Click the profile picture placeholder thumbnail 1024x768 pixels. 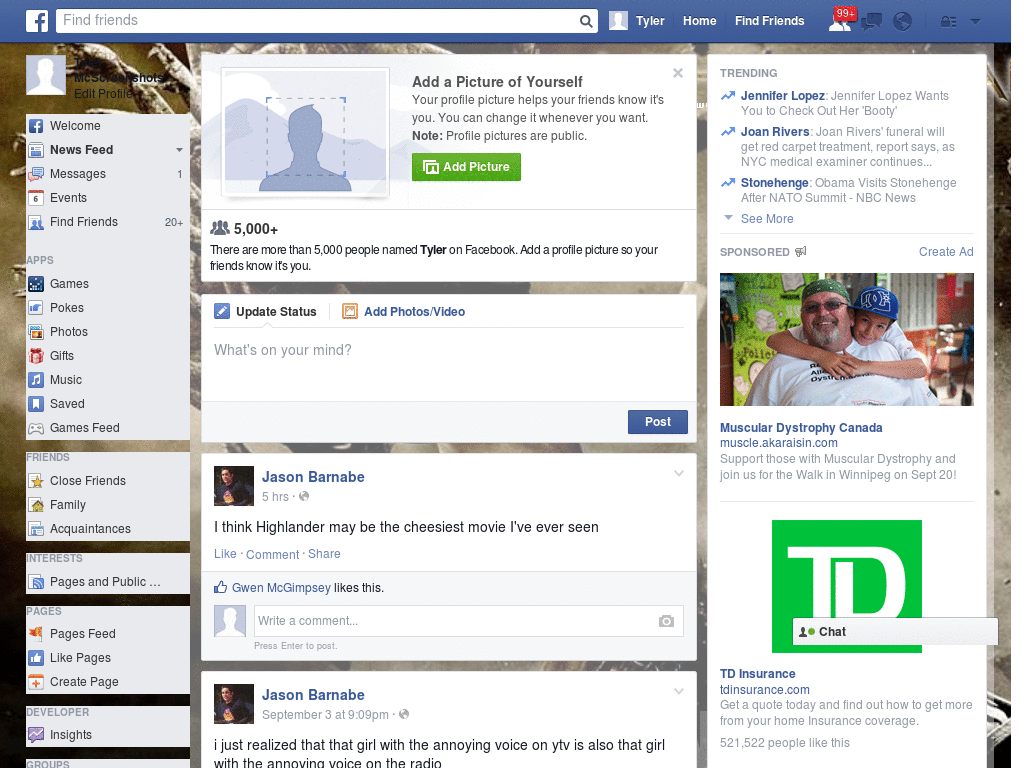pyautogui.click(x=46, y=75)
